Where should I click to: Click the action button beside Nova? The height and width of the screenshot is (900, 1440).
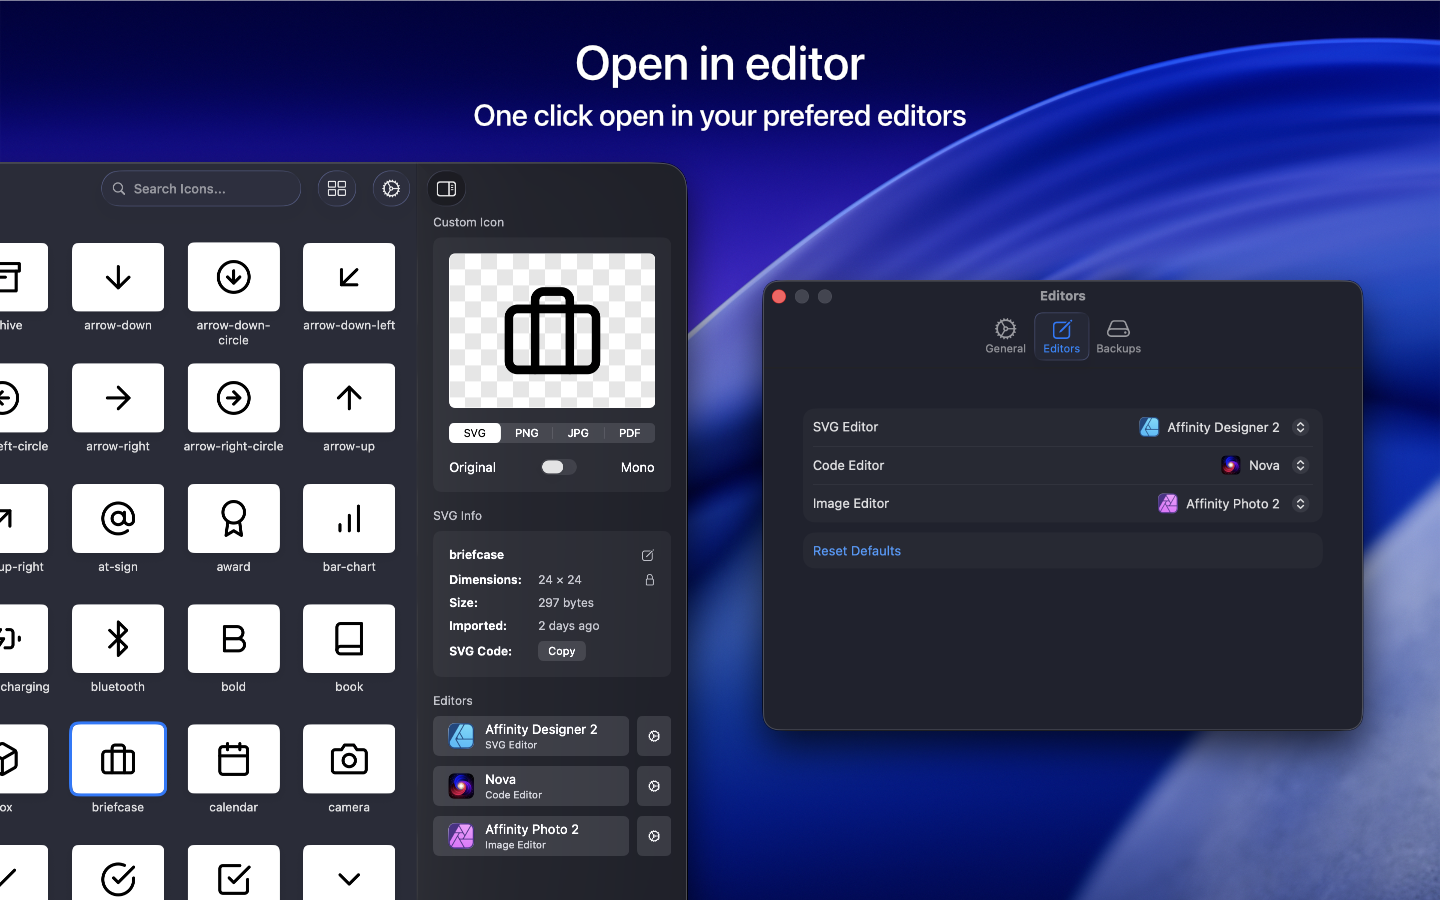coord(654,786)
